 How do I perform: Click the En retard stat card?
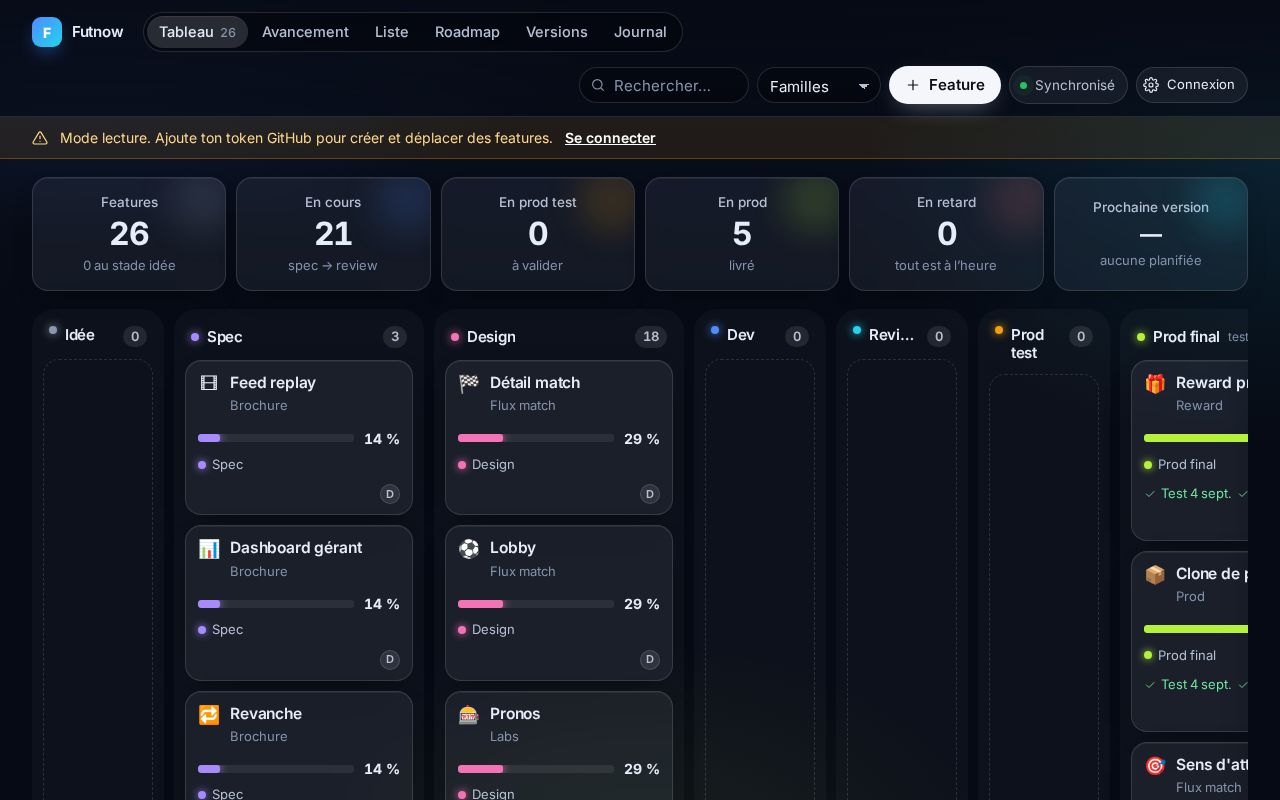click(946, 234)
